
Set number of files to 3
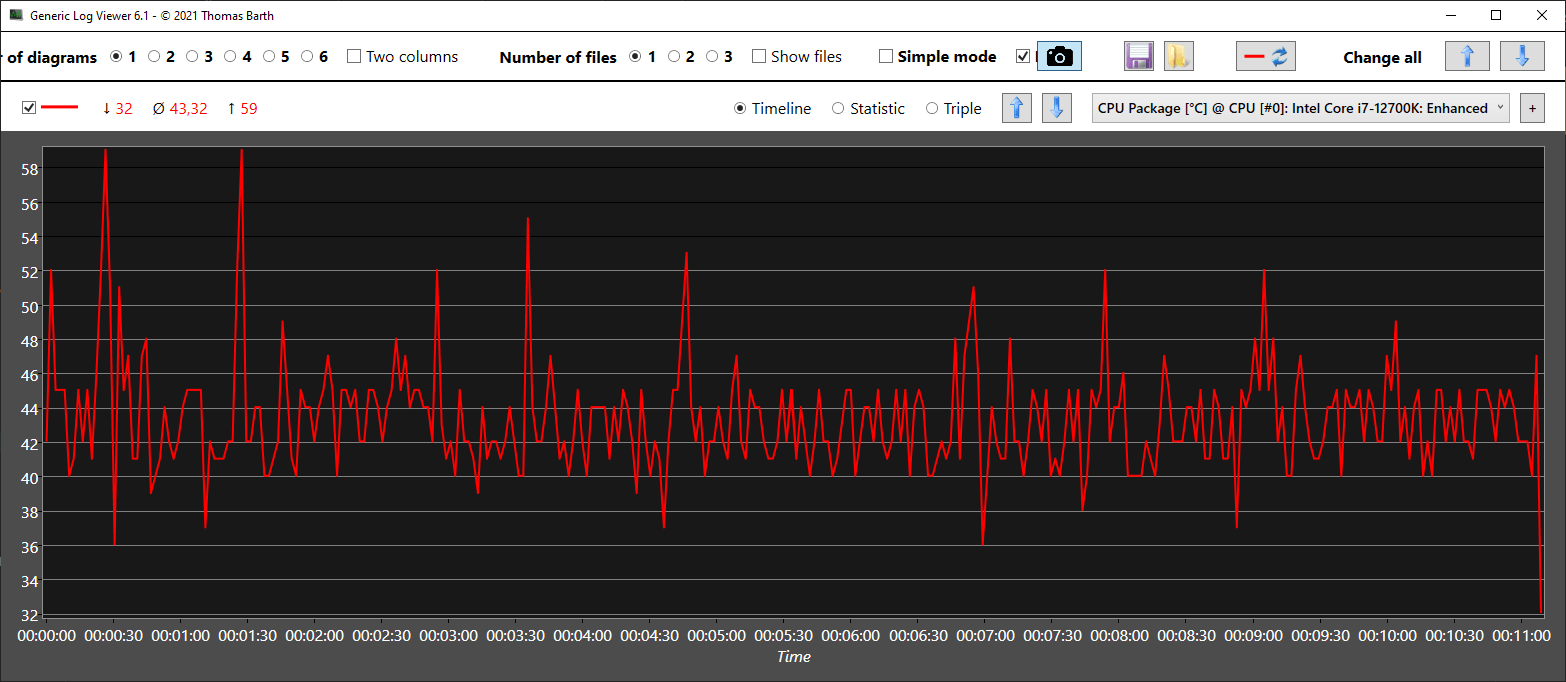[x=712, y=57]
